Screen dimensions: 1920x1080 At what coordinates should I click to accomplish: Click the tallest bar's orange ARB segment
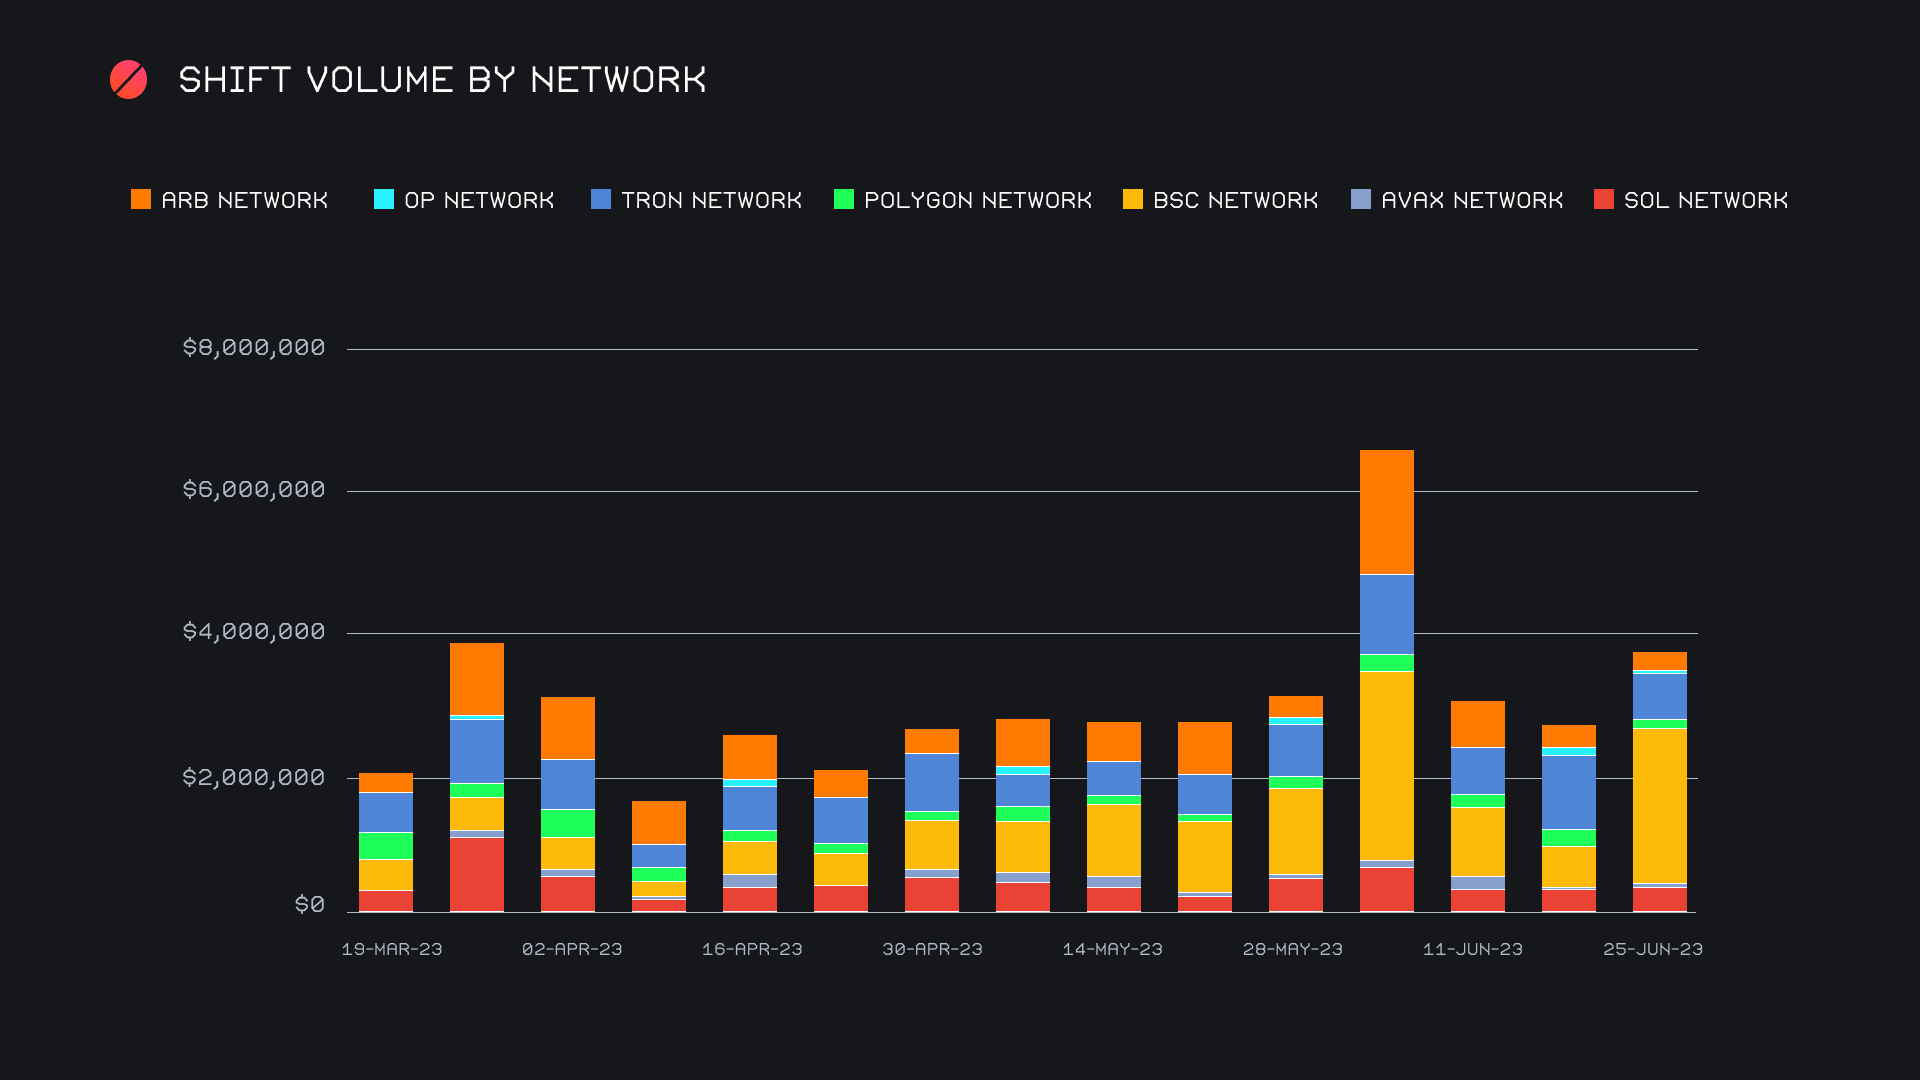(x=1387, y=512)
